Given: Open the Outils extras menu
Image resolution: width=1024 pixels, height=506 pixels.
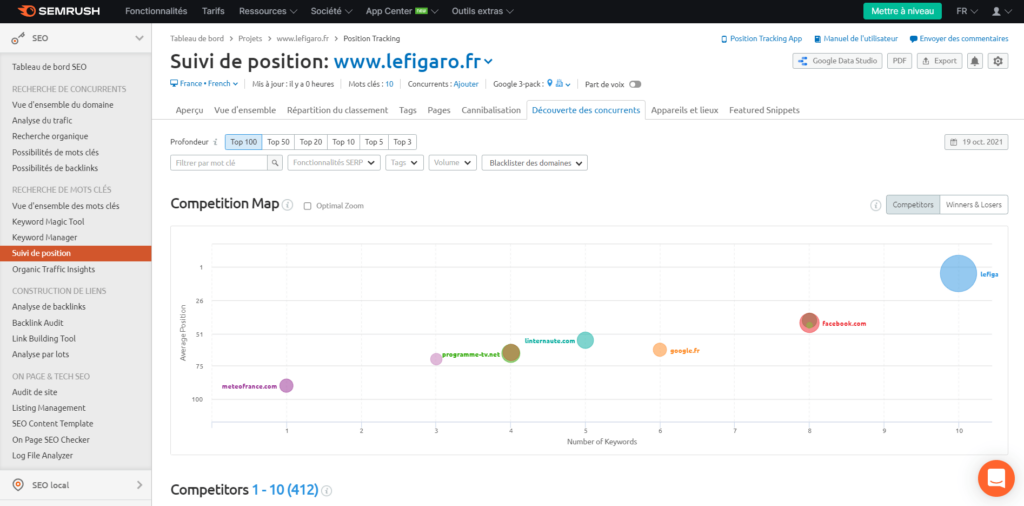Looking at the screenshot, I should tap(482, 11).
